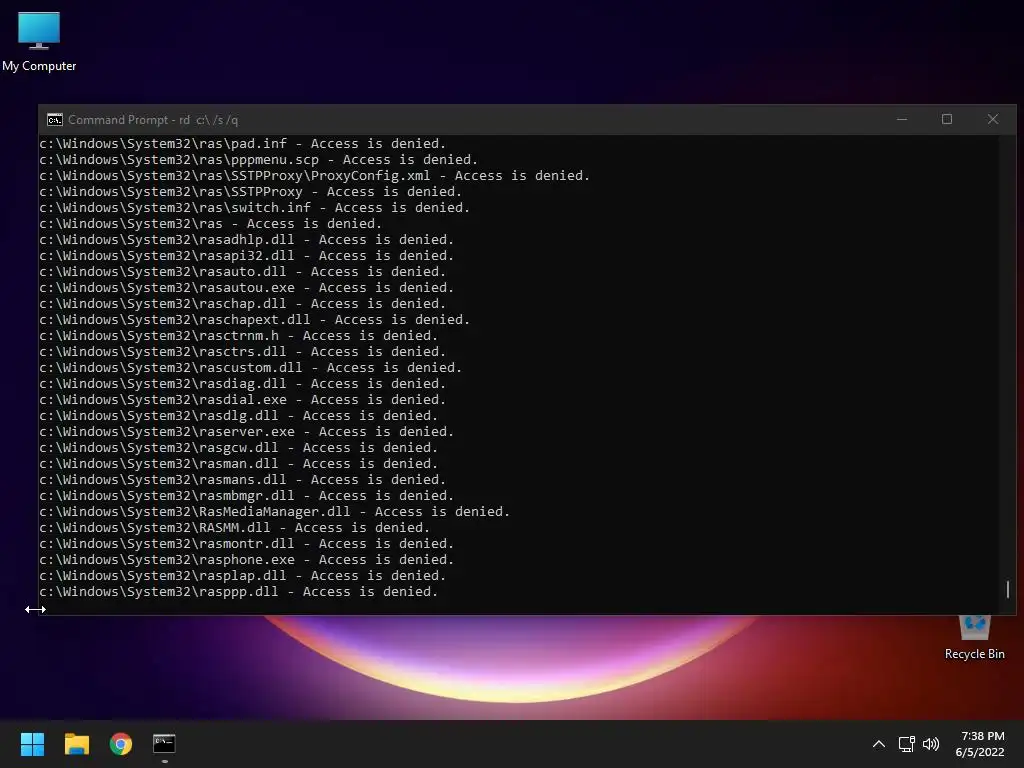Screen dimensions: 1024x768
Task: Maximize the Command Prompt window
Action: pyautogui.click(x=947, y=120)
